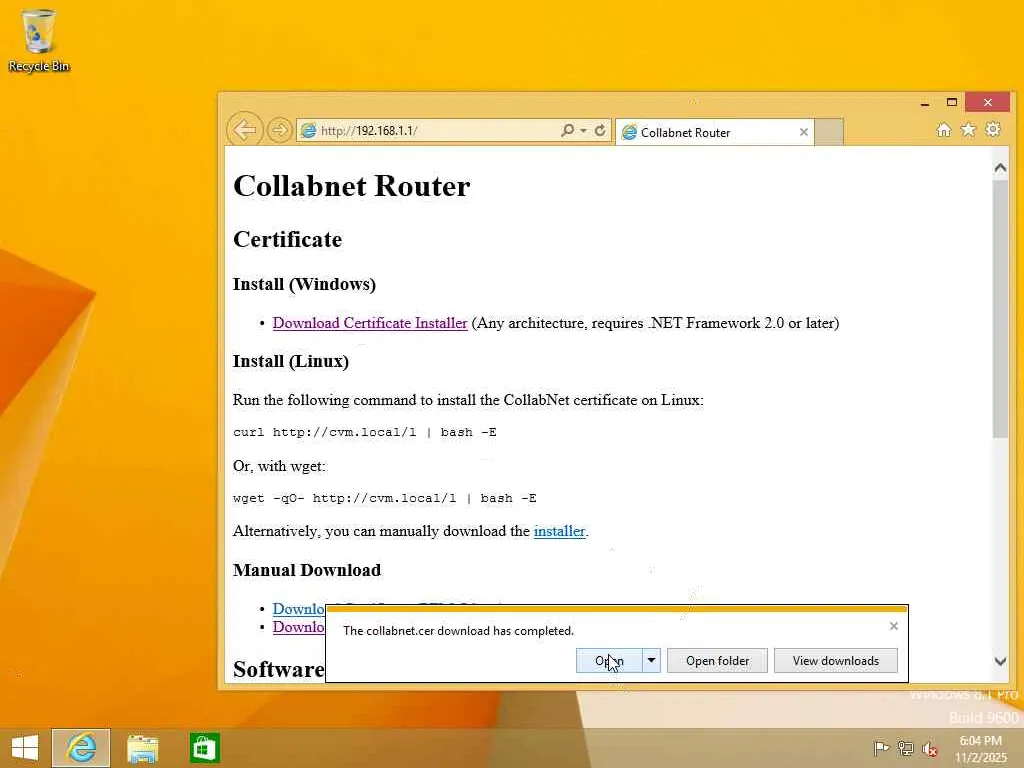This screenshot has height=768, width=1024.
Task: Click the curl command text line
Action: (364, 432)
